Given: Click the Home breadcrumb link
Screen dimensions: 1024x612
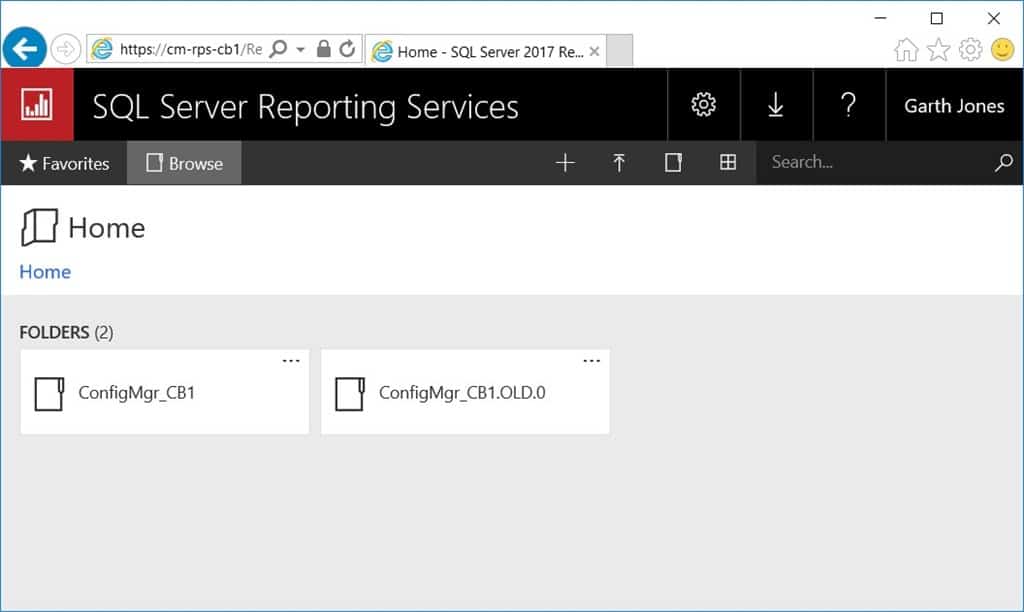Looking at the screenshot, I should click(x=45, y=272).
